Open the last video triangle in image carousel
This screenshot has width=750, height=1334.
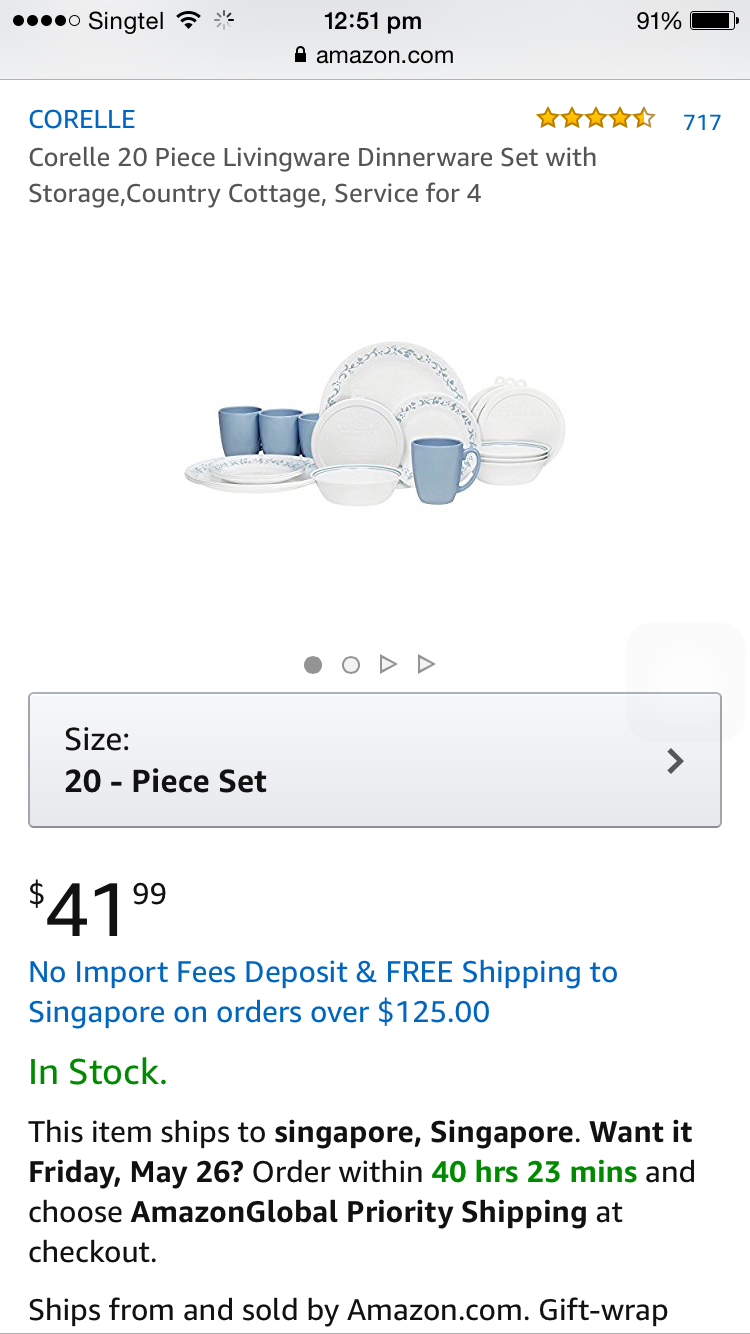click(426, 664)
